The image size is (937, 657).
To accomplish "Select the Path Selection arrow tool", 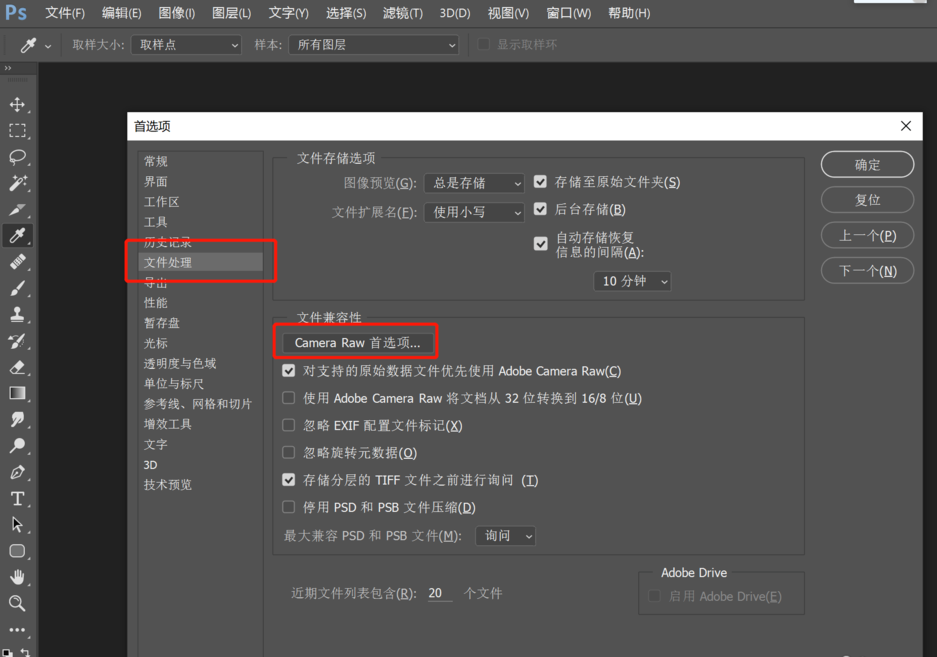I will point(17,525).
